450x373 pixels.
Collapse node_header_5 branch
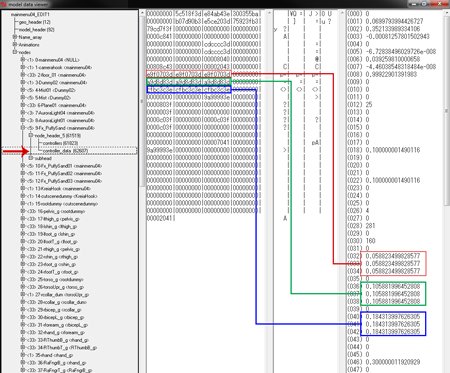31,136
